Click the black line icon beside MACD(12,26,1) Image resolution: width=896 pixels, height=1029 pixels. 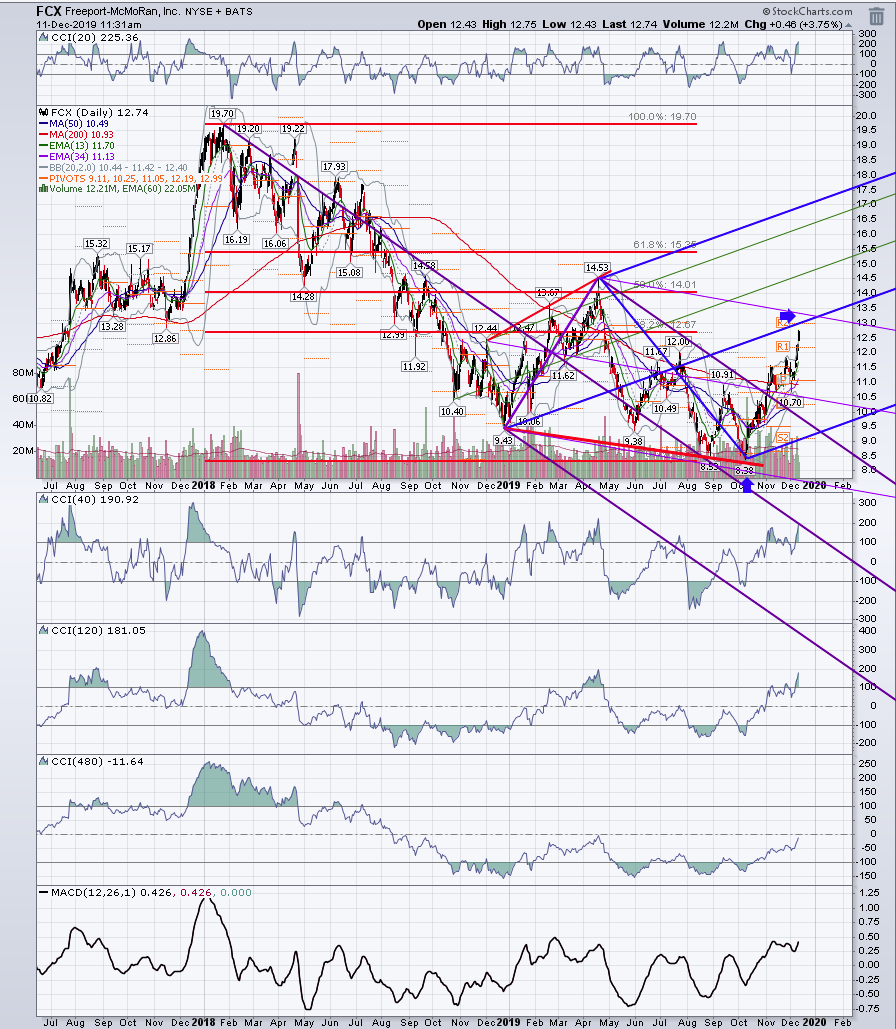tap(43, 892)
